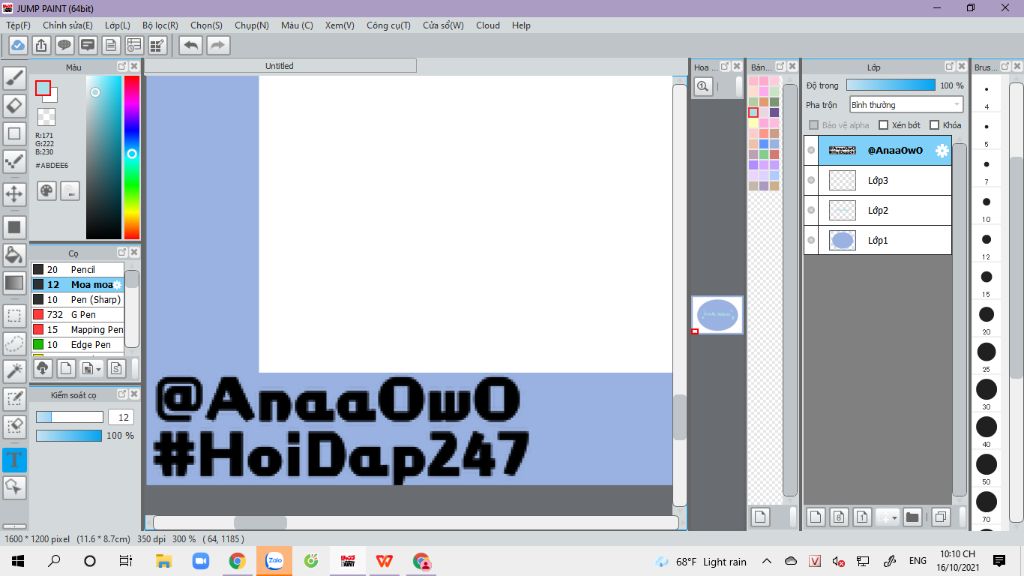Screen dimensions: 1024x576
Task: Click the Undo arrow button
Action: [191, 45]
